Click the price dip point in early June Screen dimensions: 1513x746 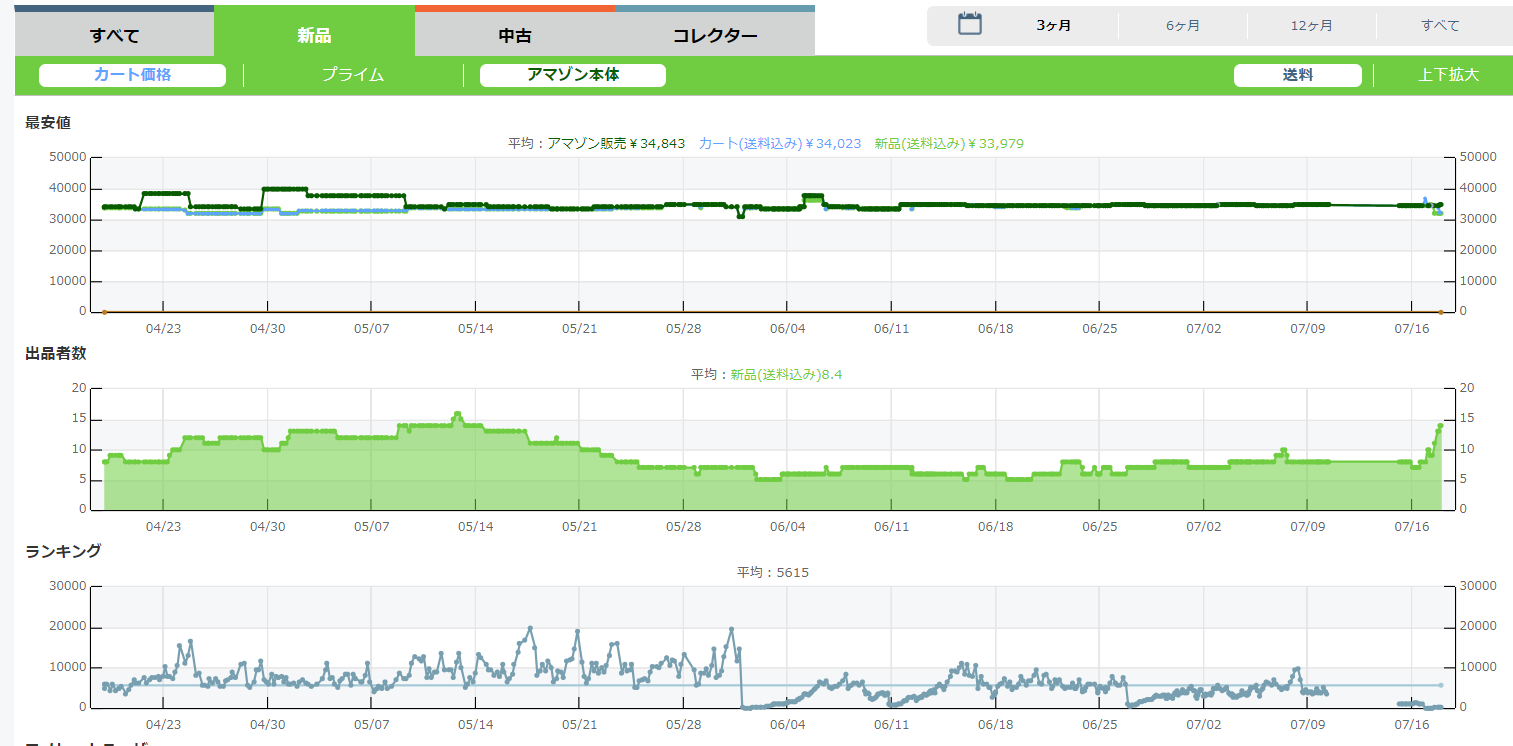tap(740, 216)
